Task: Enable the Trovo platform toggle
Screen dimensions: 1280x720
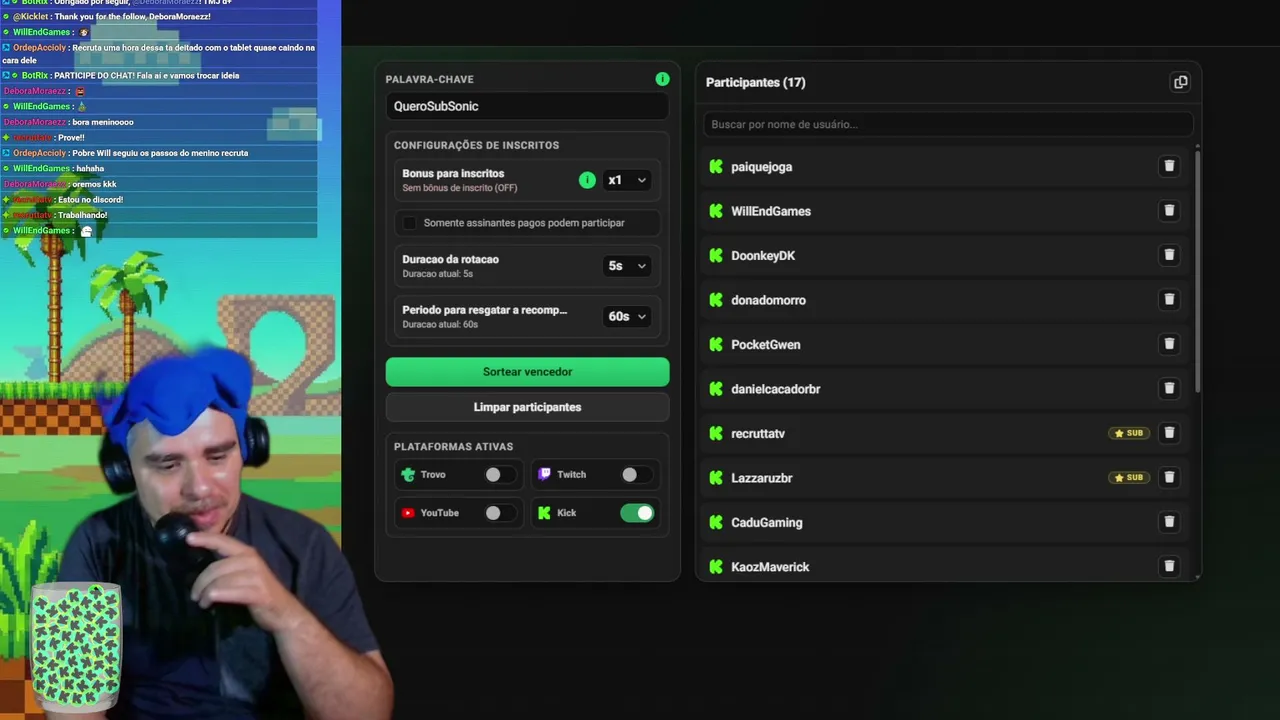Action: [x=499, y=475]
